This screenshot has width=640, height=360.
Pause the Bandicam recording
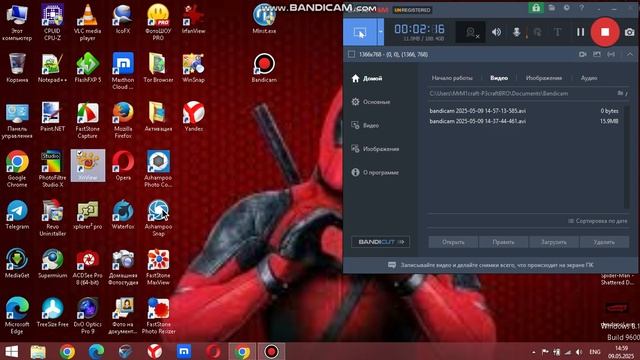pos(580,32)
